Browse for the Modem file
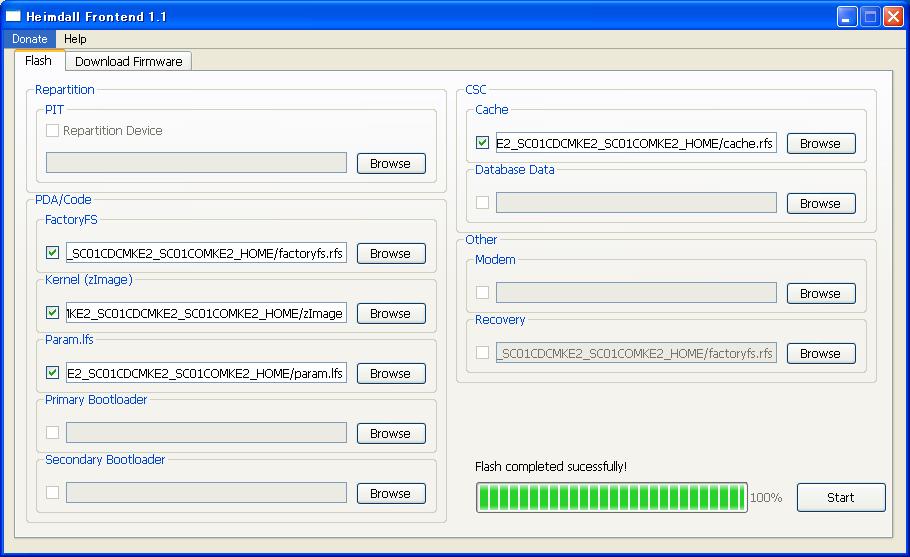The height and width of the screenshot is (557, 910). tap(821, 294)
